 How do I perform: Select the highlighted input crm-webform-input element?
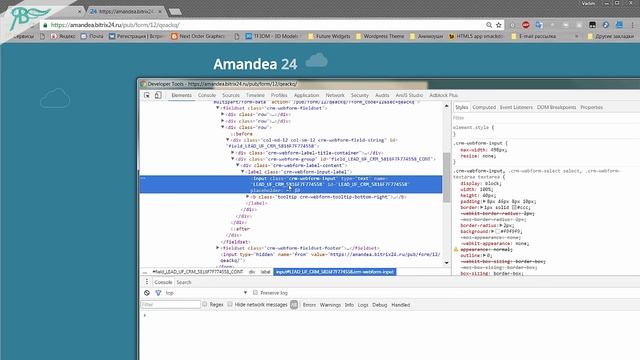291,184
